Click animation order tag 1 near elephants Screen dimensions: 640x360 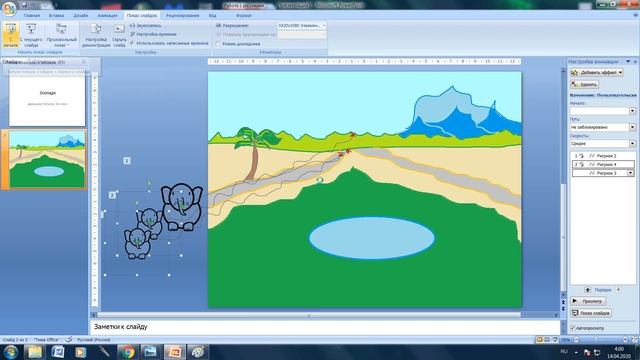127,161
